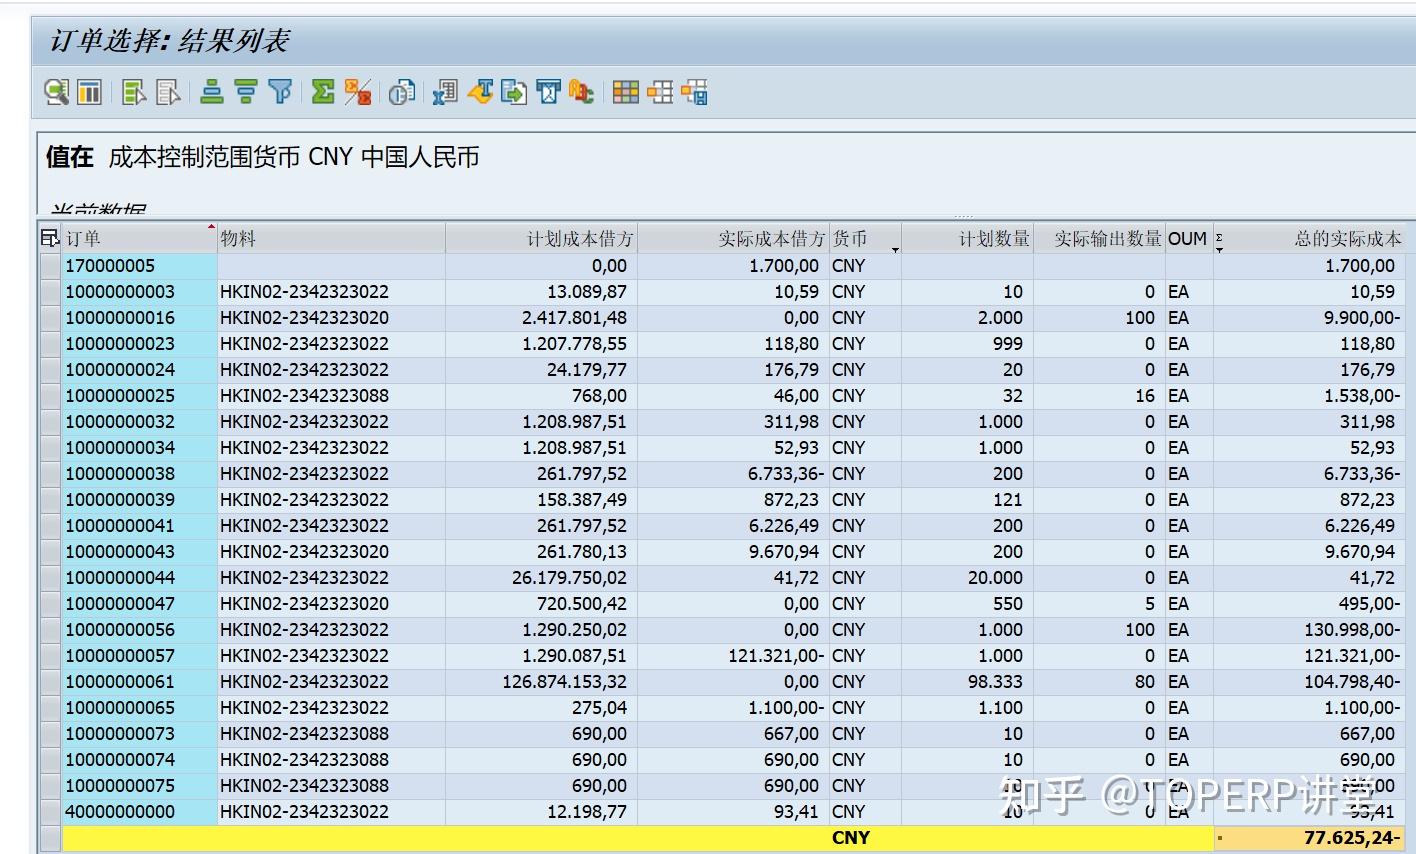Click the Set Filter funnel icon

click(x=280, y=92)
